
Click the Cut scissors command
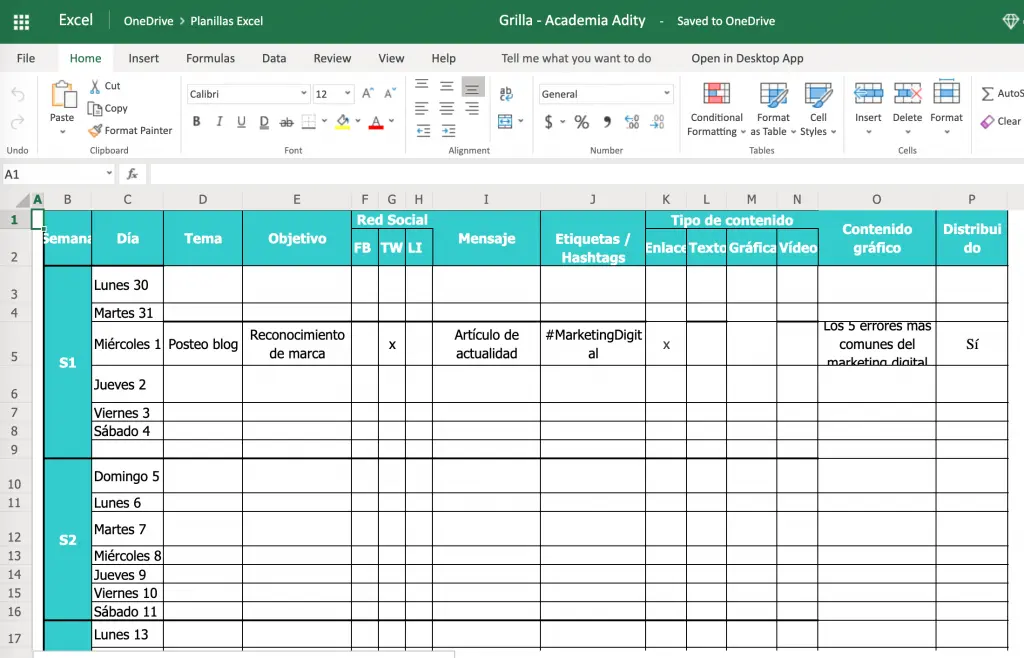(104, 86)
